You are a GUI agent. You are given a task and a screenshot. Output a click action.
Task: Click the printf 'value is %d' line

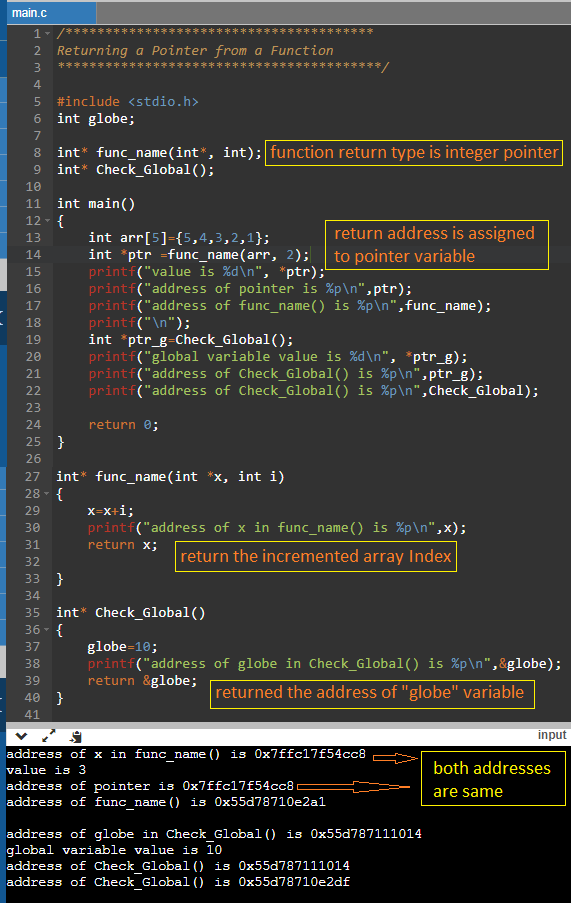[x=207, y=272]
